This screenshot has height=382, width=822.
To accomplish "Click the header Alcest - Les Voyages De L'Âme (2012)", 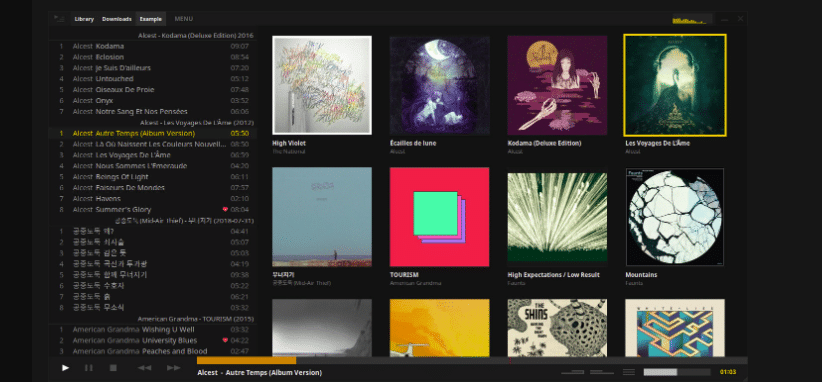I will (197, 123).
